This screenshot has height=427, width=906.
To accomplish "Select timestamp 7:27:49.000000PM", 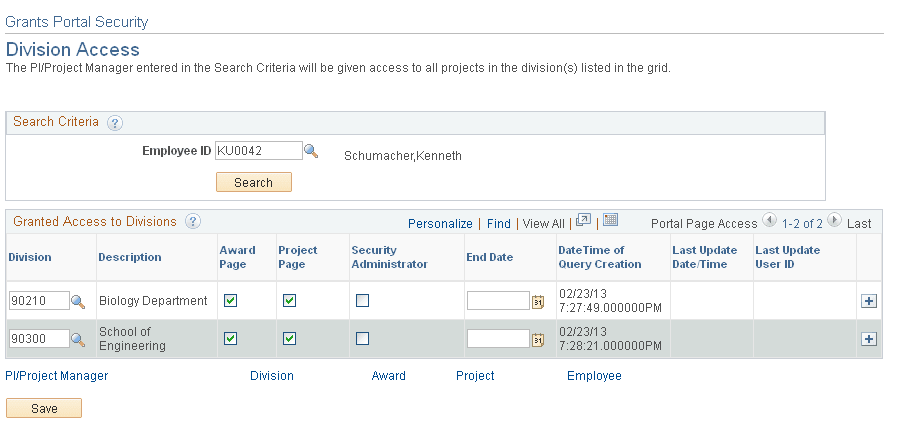I will (x=610, y=308).
